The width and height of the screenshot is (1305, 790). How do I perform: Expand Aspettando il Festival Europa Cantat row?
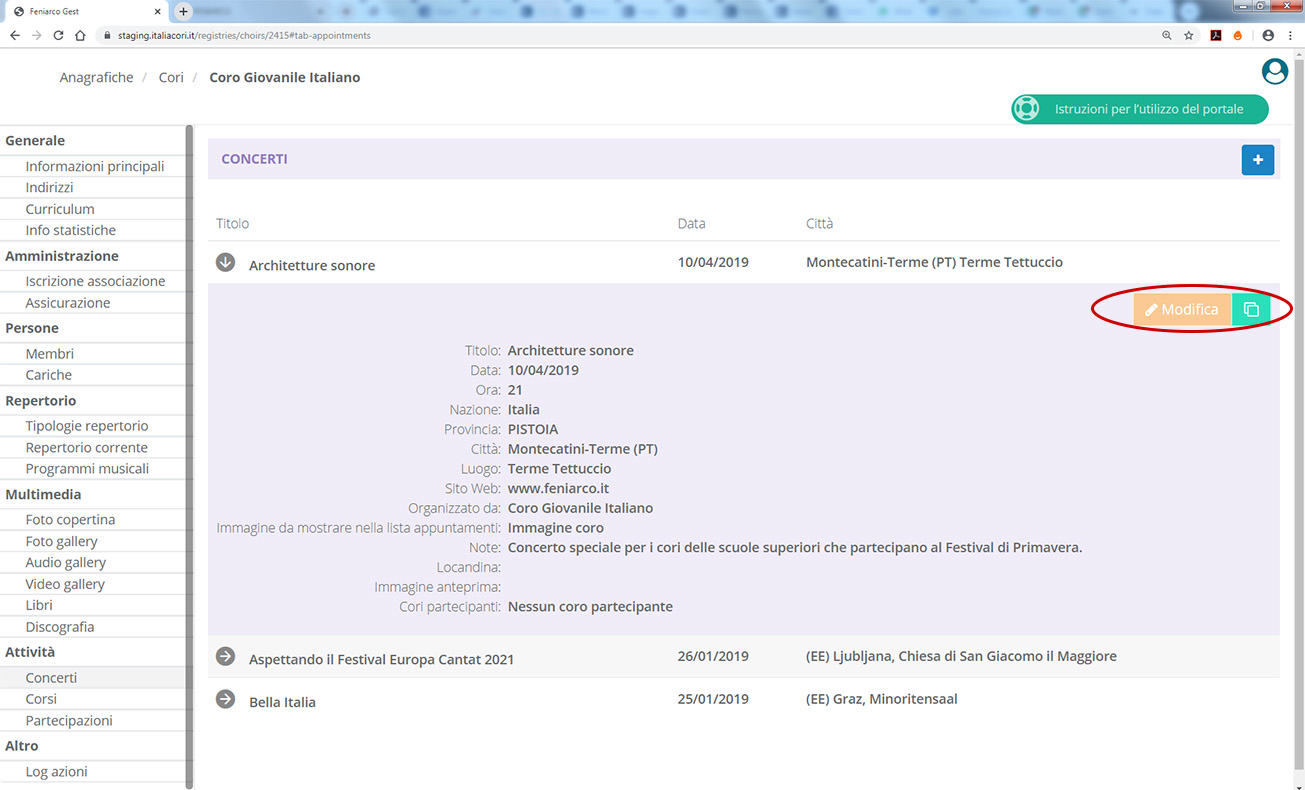(x=226, y=656)
